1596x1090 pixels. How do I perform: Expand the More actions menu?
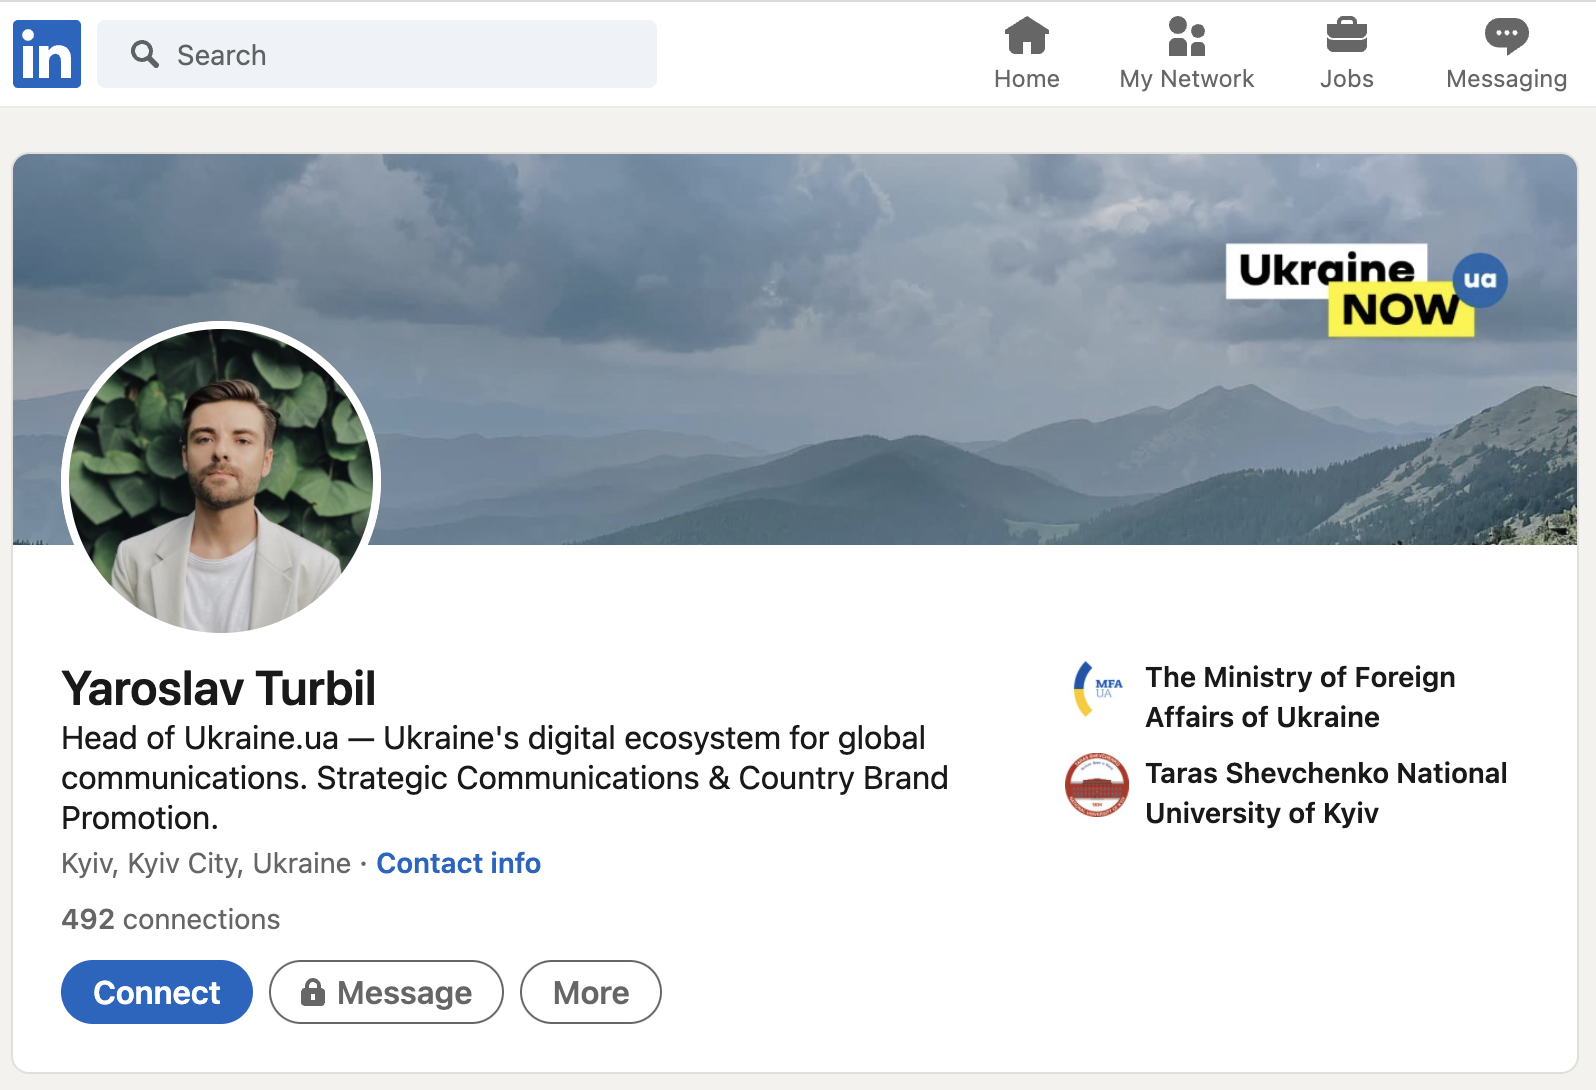pyautogui.click(x=590, y=992)
